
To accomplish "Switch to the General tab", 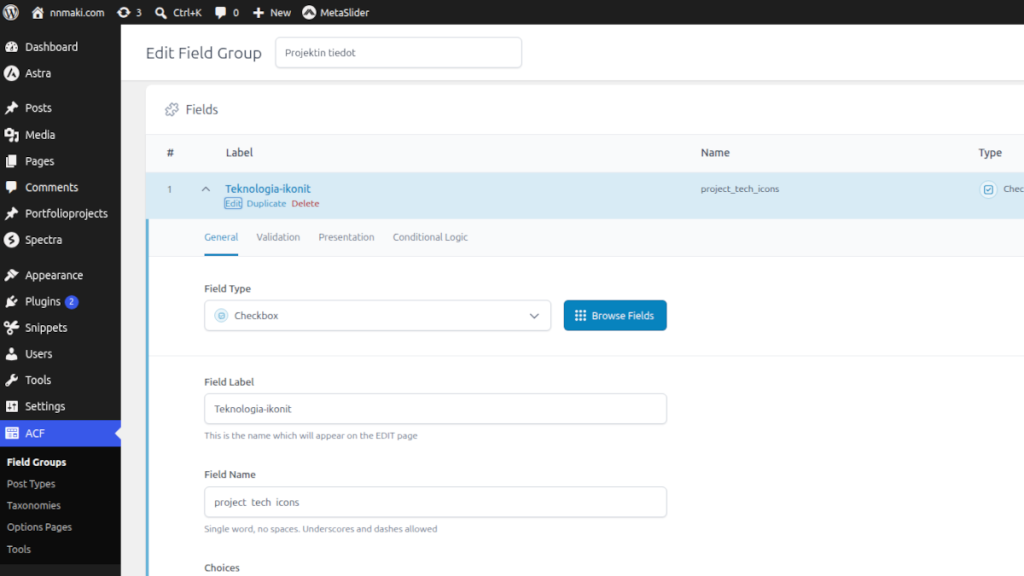I will (221, 237).
